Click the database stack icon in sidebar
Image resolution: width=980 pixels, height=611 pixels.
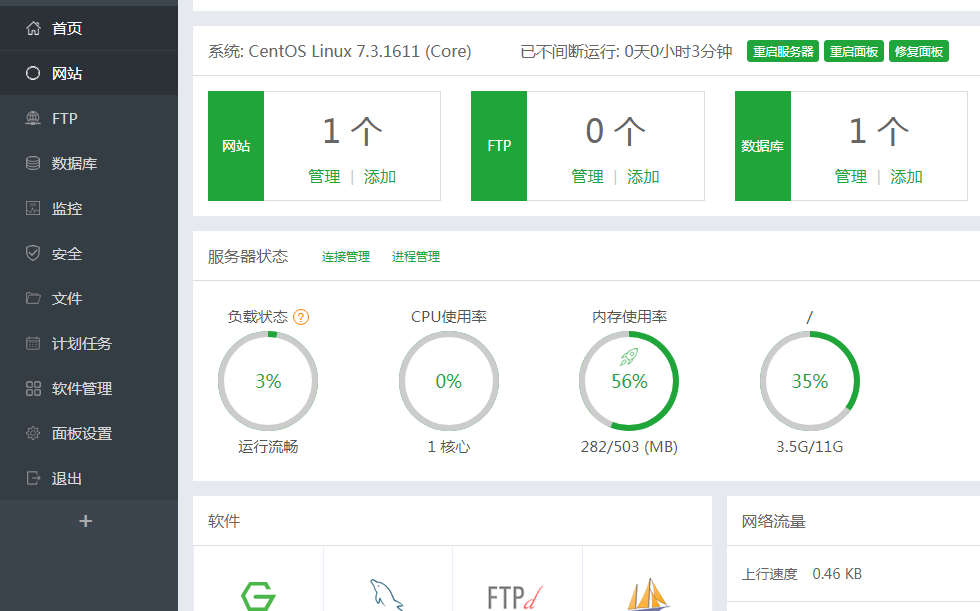[33, 163]
